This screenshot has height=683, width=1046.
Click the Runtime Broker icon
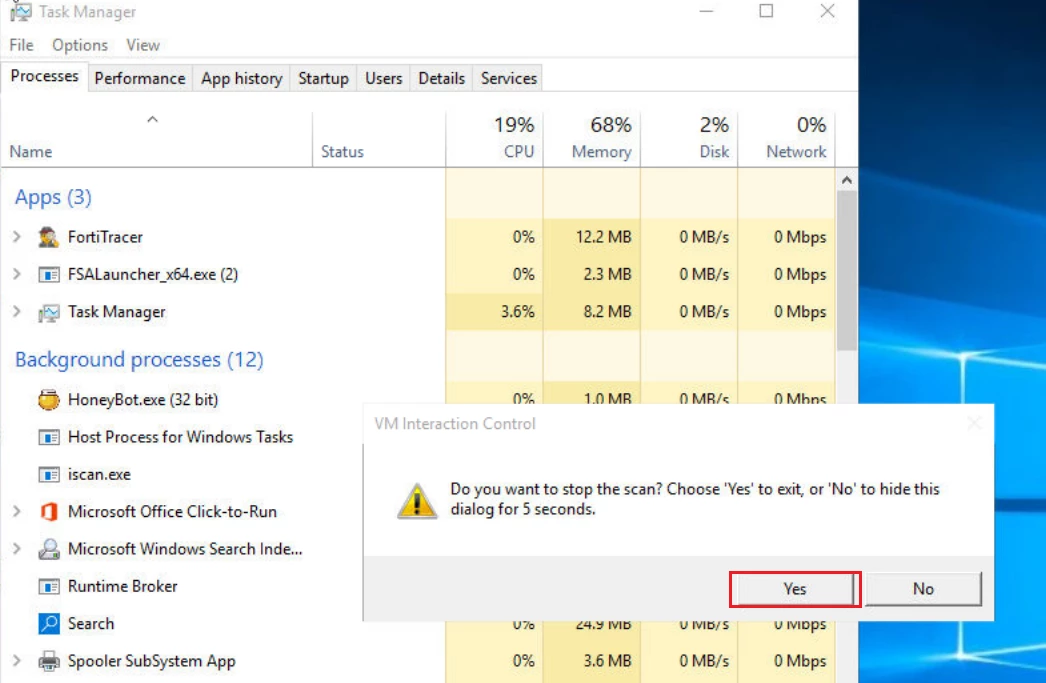pyautogui.click(x=49, y=586)
